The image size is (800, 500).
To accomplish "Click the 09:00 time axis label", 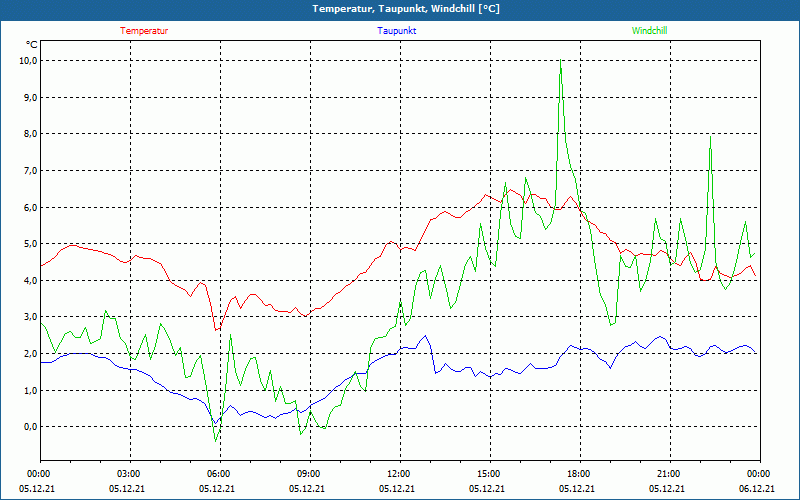I will [x=308, y=473].
